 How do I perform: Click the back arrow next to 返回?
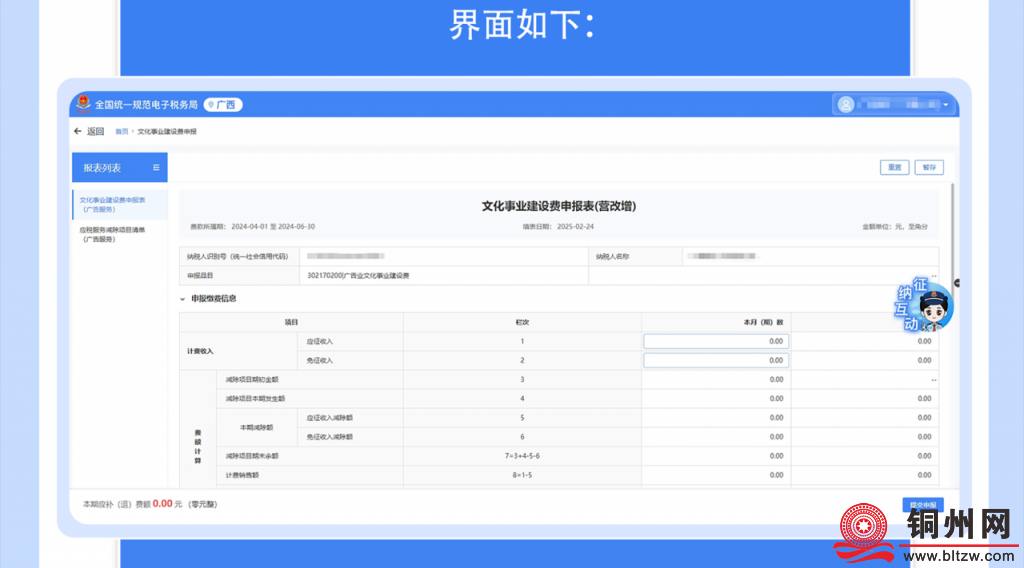[78, 131]
